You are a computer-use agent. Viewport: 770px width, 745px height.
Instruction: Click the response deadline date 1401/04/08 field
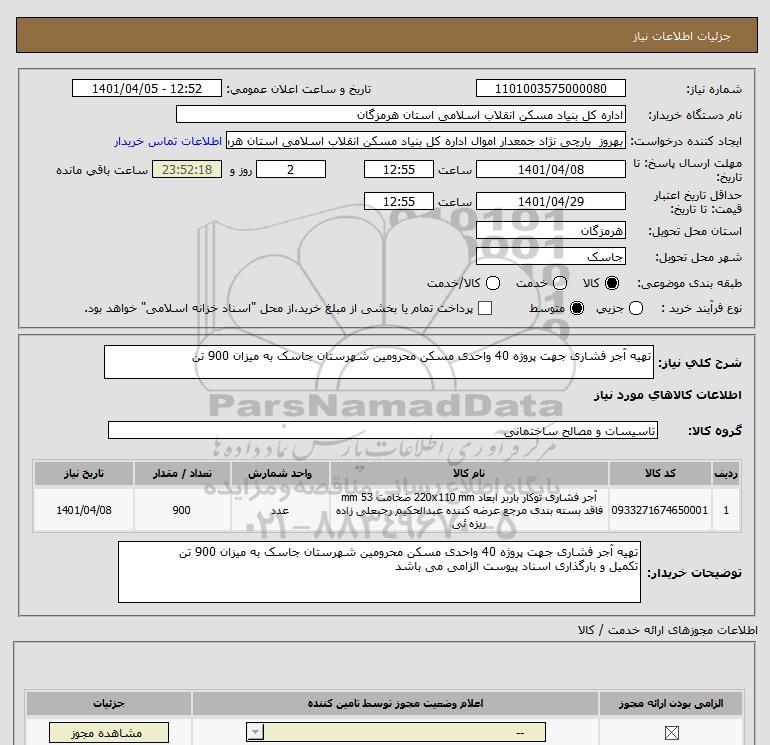pos(550,169)
